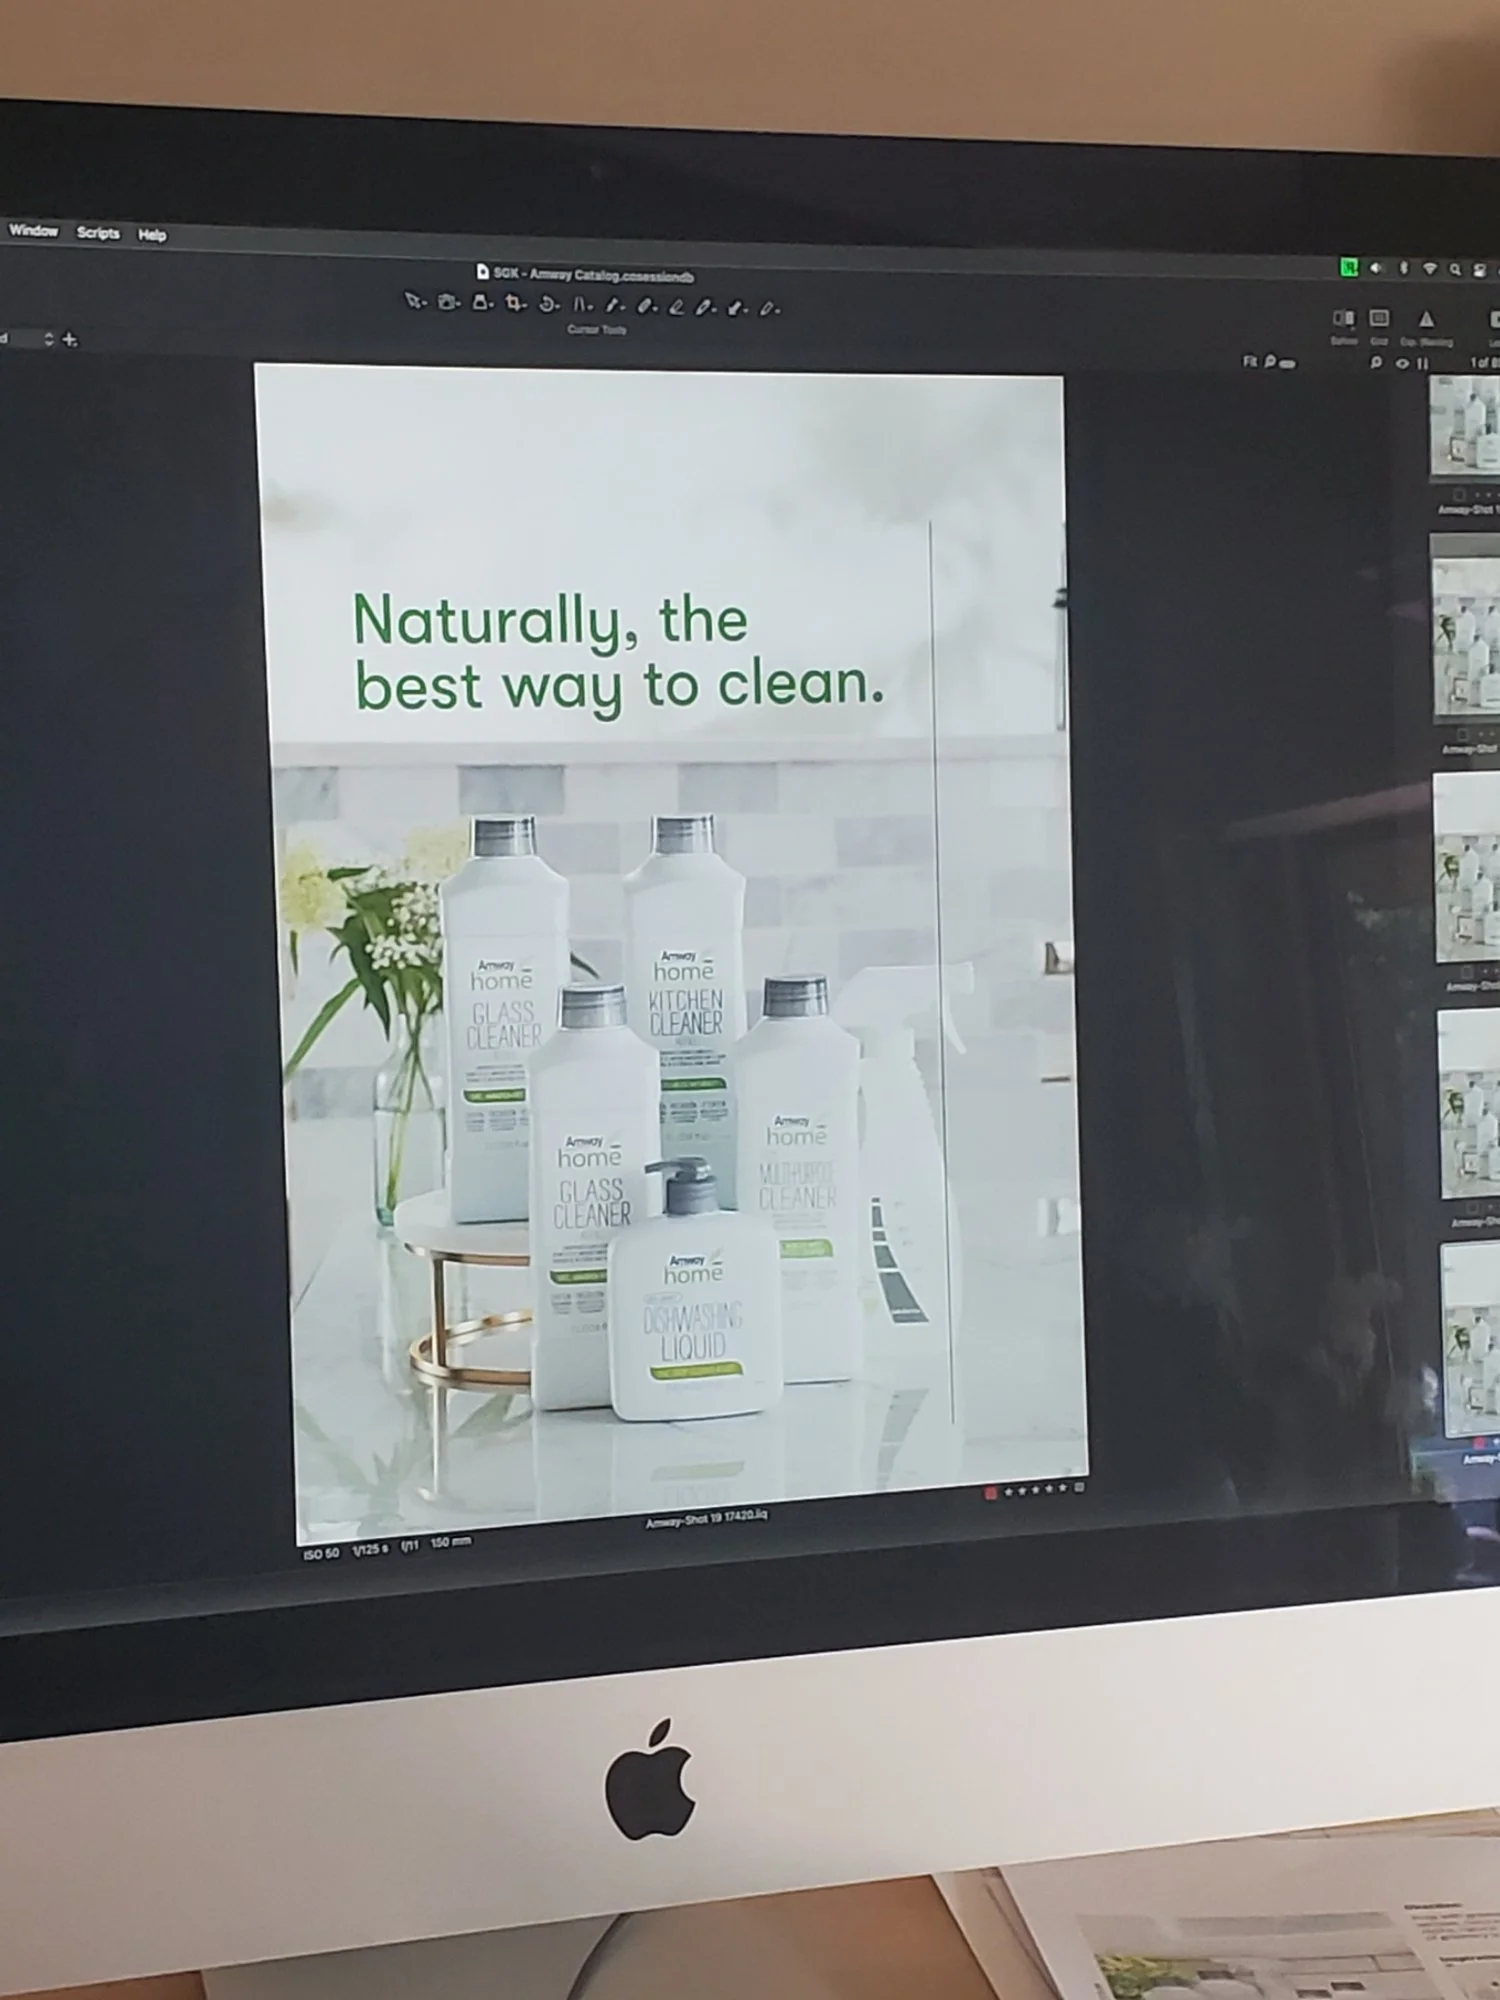The width and height of the screenshot is (1500, 2000).
Task: Open the Scripts menu
Action: (x=98, y=233)
